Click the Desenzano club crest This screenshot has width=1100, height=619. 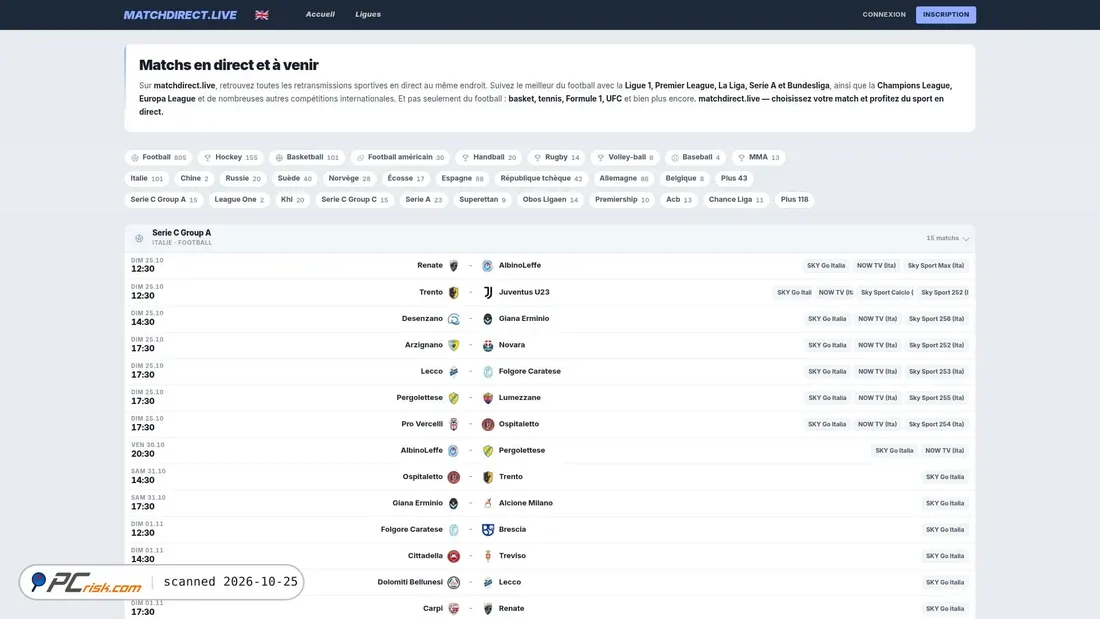click(454, 319)
